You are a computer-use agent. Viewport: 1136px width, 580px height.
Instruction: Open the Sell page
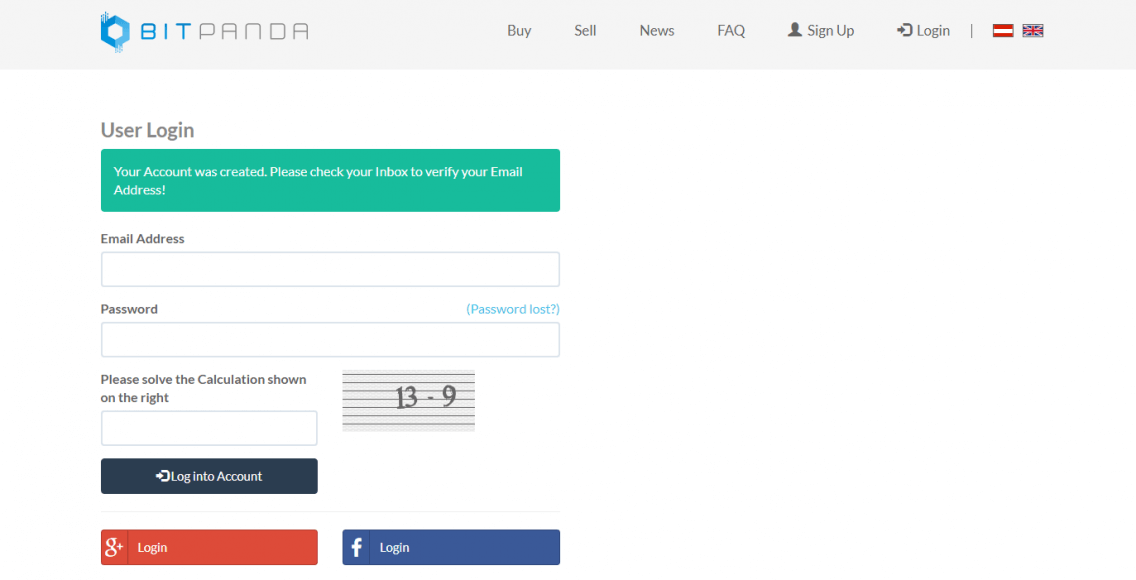585,30
